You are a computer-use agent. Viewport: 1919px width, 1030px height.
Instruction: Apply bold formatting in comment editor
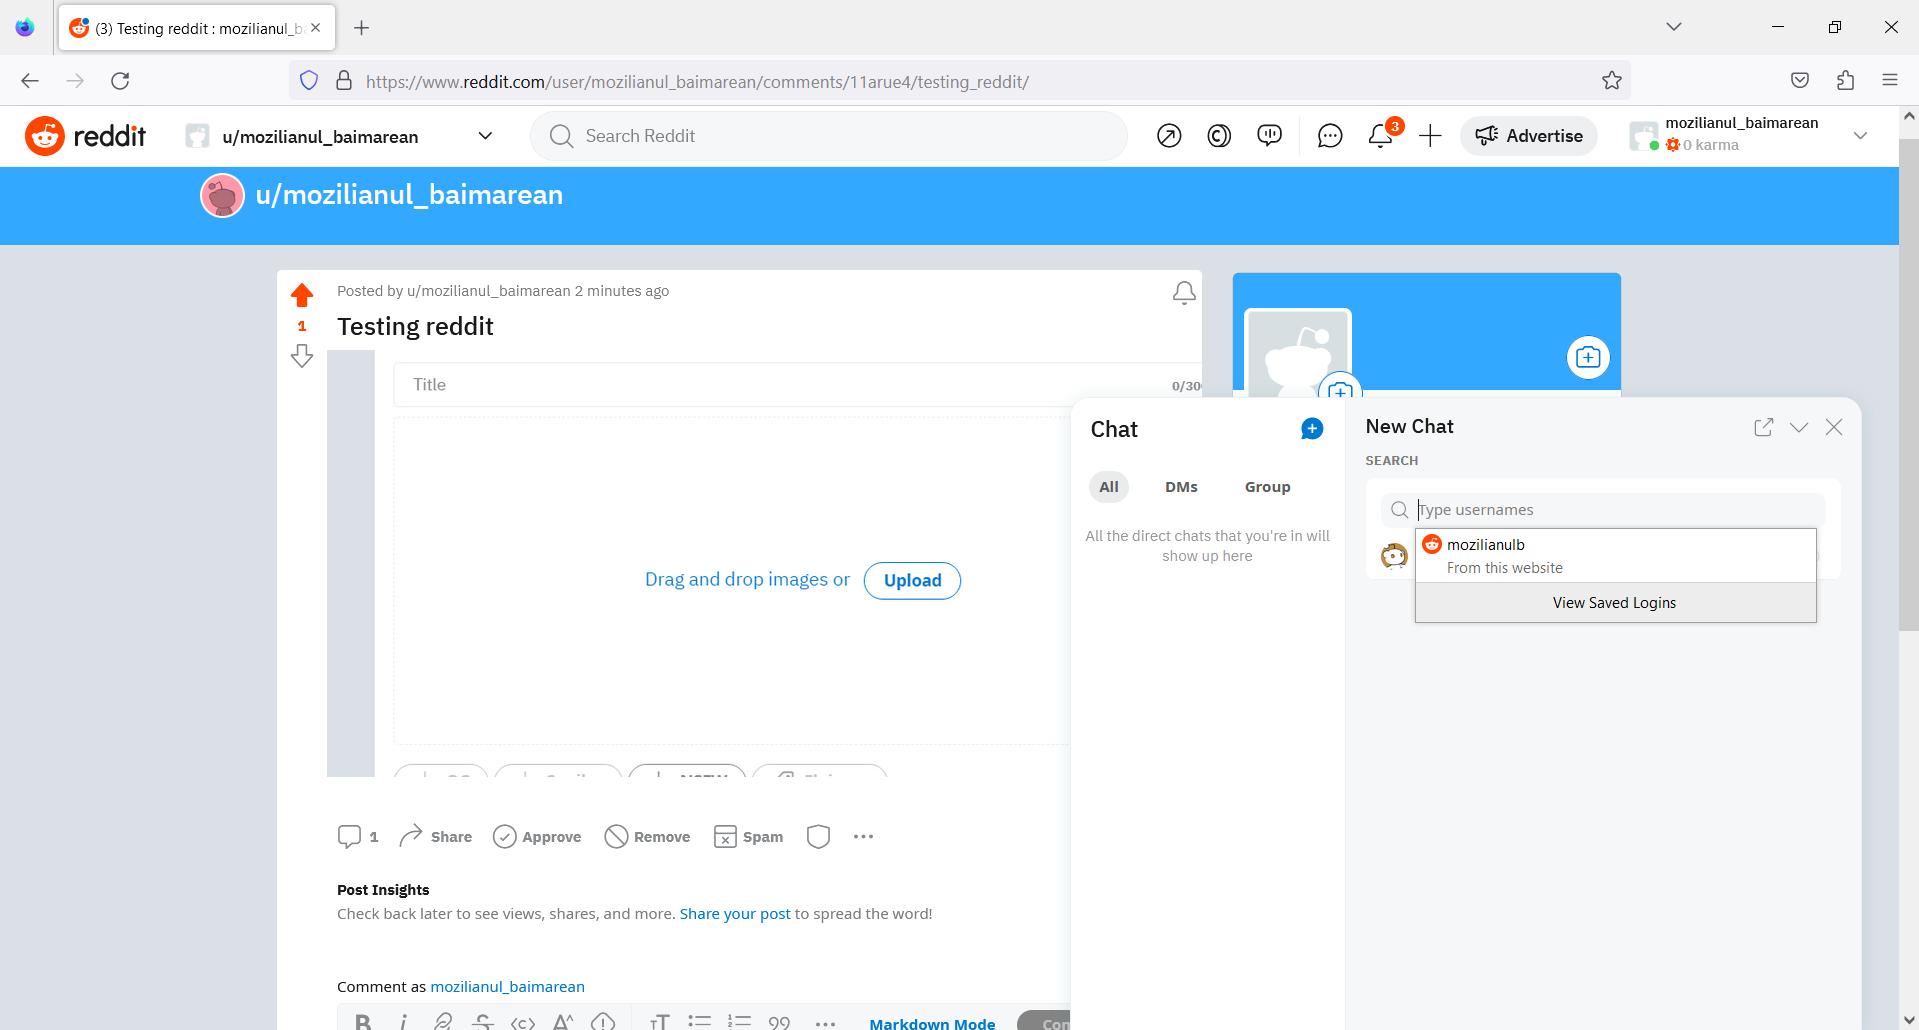coord(364,1021)
